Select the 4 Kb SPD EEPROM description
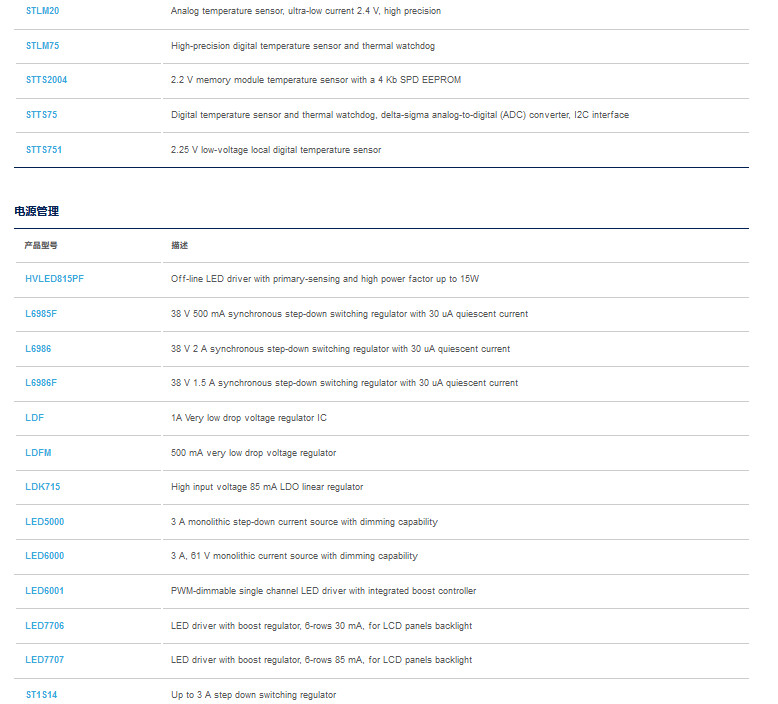 [x=316, y=80]
